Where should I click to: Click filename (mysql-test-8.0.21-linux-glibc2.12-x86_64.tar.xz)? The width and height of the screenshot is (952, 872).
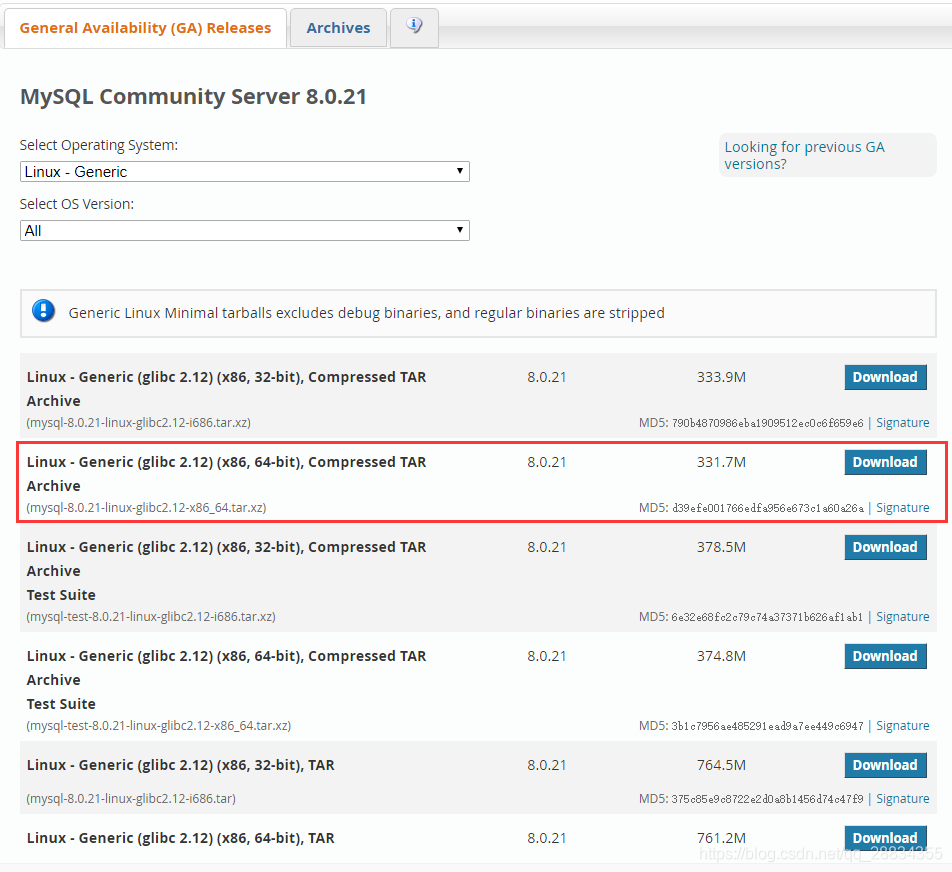158,726
